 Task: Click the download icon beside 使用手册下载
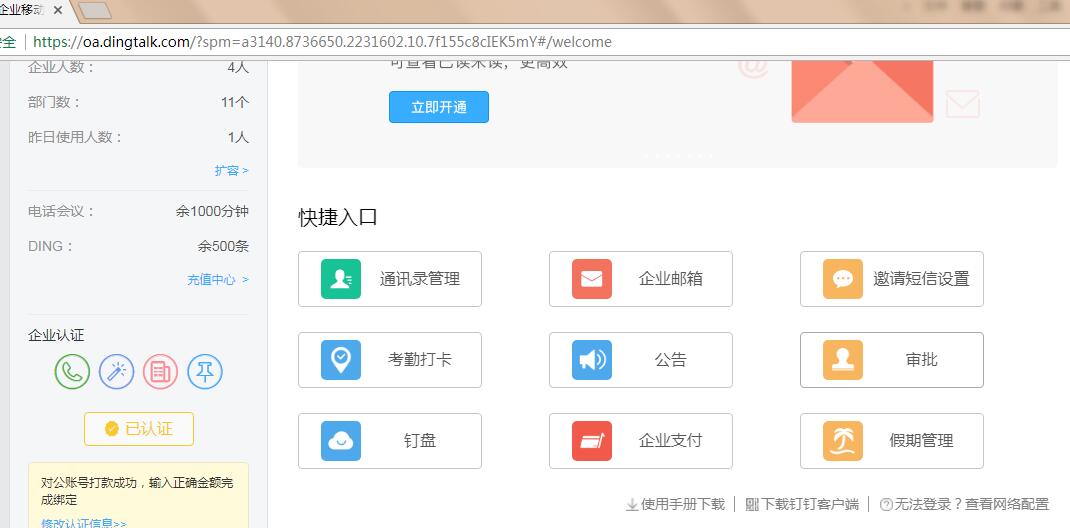tap(632, 505)
